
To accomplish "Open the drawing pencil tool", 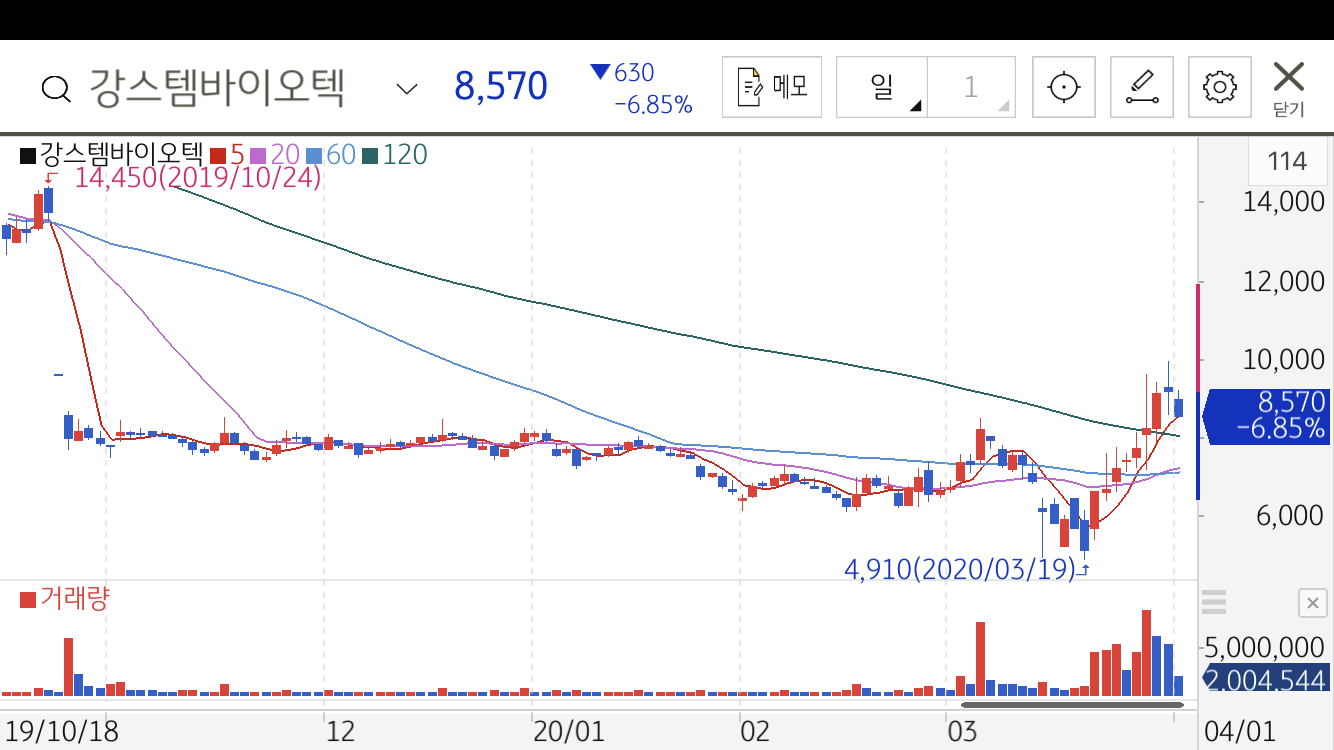I will [x=1142, y=87].
